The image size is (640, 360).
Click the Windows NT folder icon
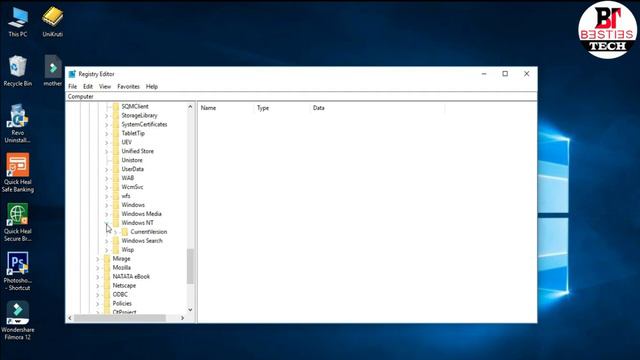tap(116, 223)
